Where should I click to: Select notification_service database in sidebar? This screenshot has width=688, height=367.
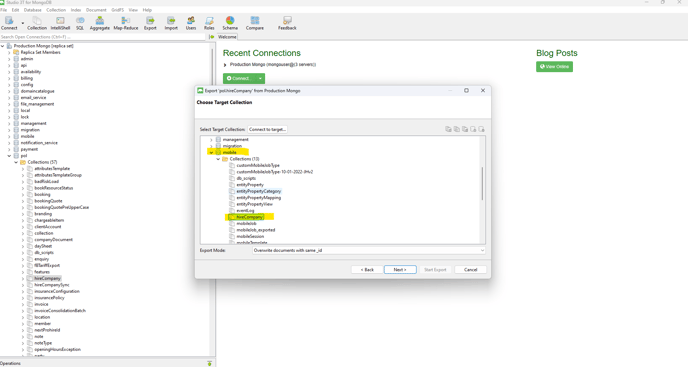click(x=39, y=143)
